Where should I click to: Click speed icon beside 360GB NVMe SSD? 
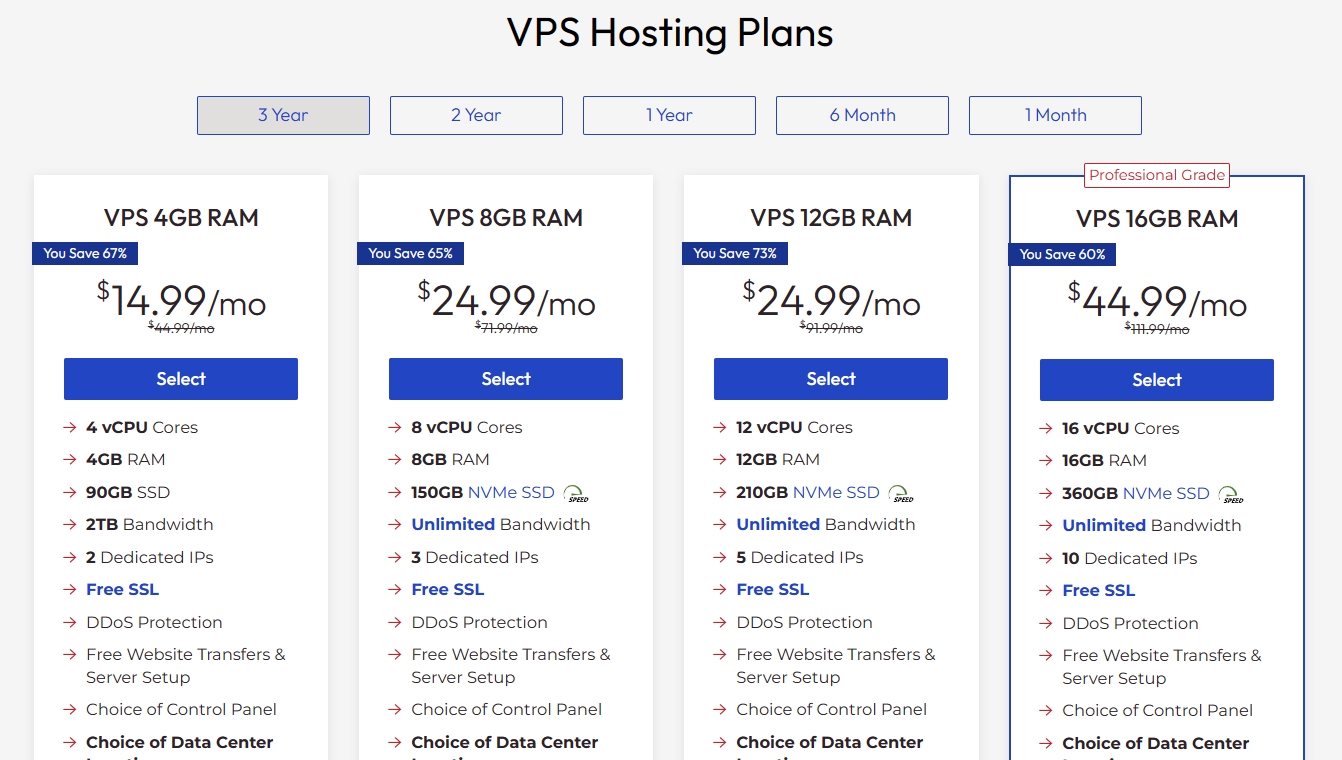click(x=1232, y=494)
